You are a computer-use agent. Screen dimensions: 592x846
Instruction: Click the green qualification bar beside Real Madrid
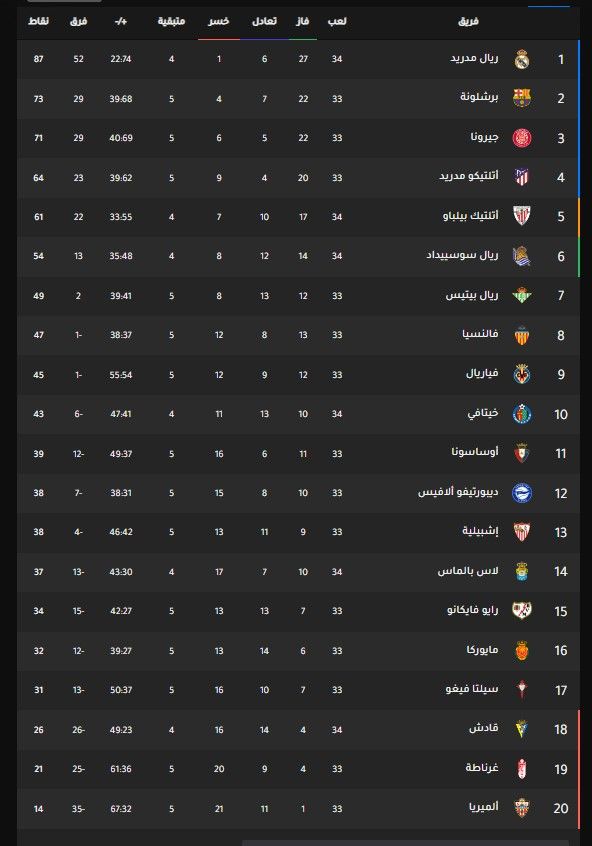pos(578,60)
